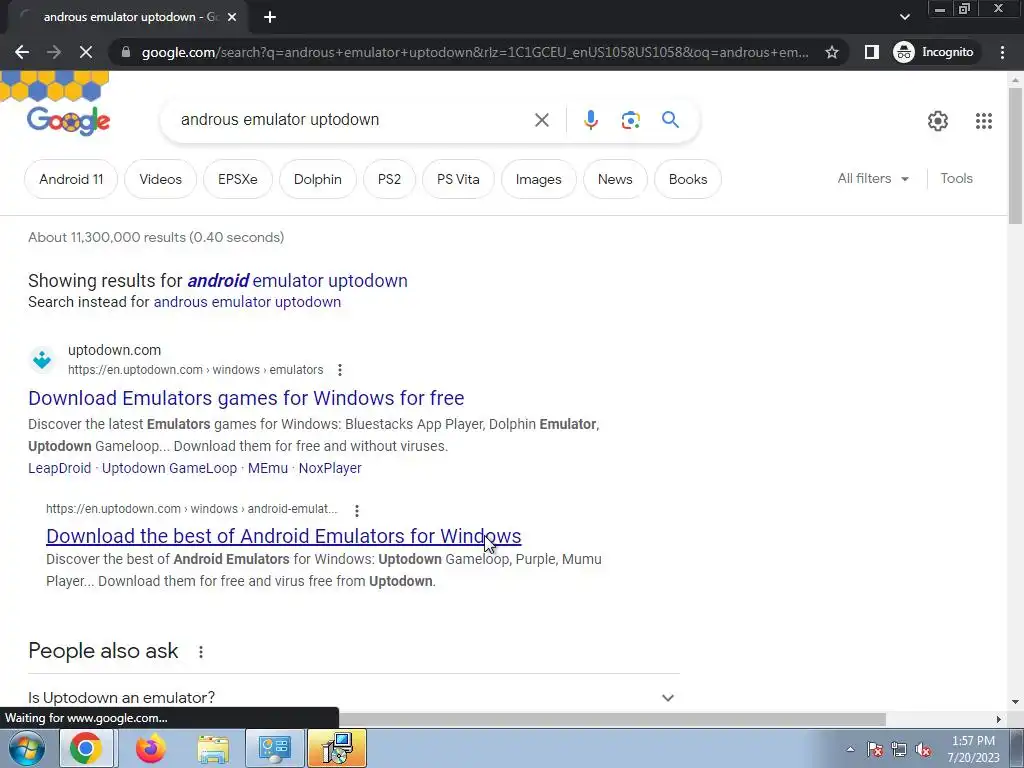Viewport: 1024px width, 768px height.
Task: Click the Action Center flag tray icon
Action: pyautogui.click(x=874, y=749)
